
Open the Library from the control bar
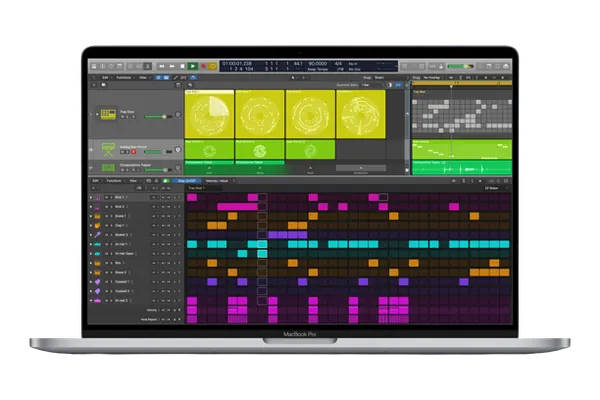coord(94,66)
